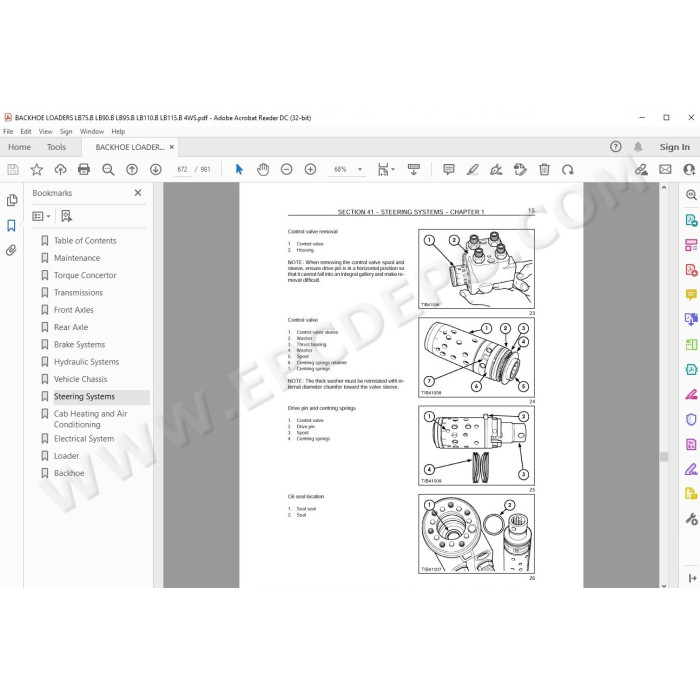Go to the next page arrow
The height and width of the screenshot is (700, 700).
[x=155, y=170]
